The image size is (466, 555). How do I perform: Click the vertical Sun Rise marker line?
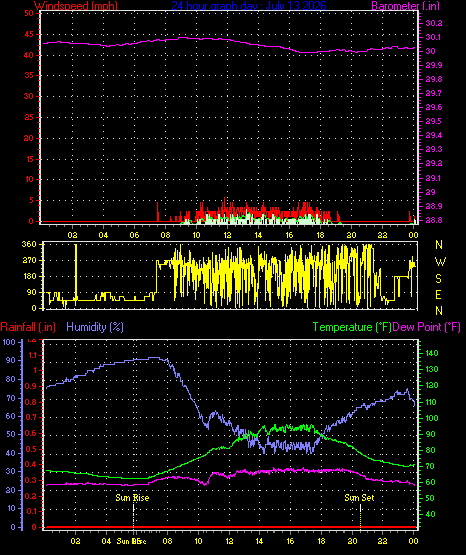133,516
